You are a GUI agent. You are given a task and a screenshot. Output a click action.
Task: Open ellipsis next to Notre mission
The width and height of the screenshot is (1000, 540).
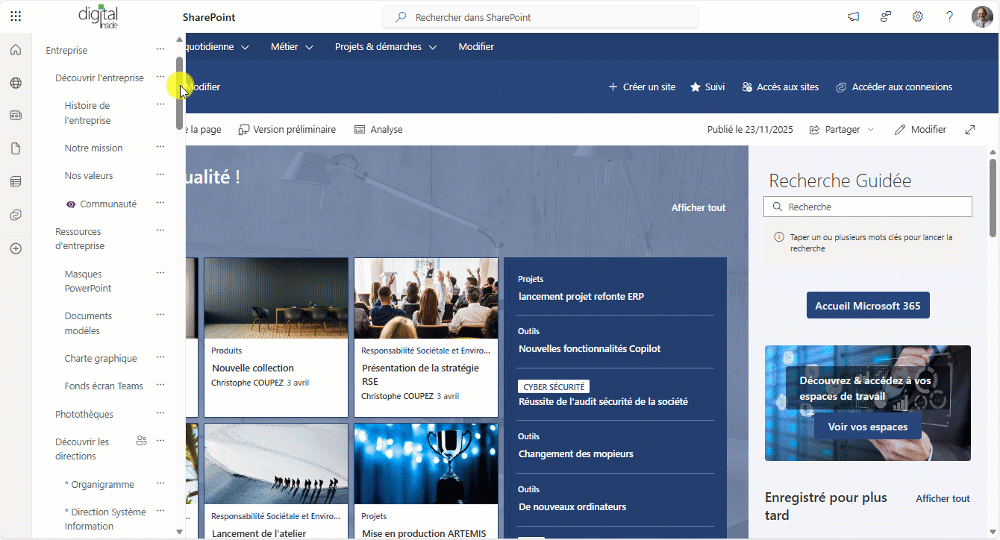pos(160,147)
